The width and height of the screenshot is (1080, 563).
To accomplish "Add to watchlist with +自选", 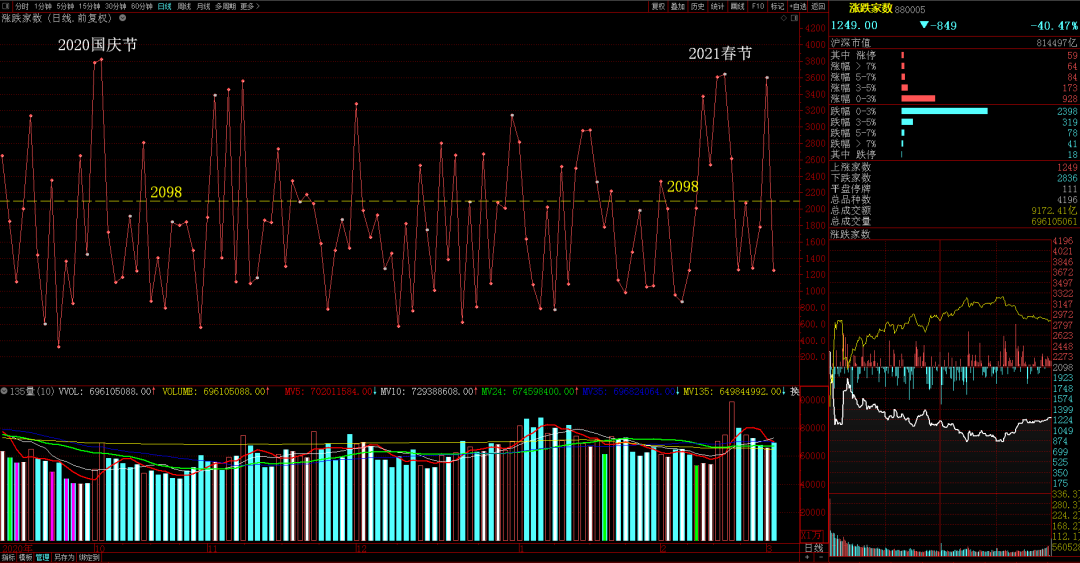I will point(798,6).
